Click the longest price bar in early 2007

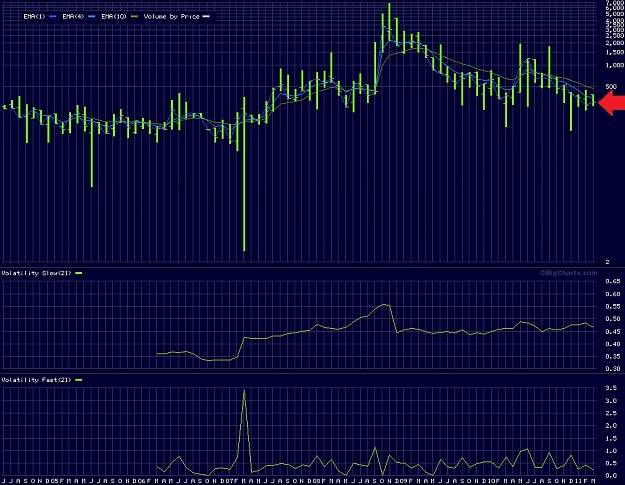tap(244, 174)
